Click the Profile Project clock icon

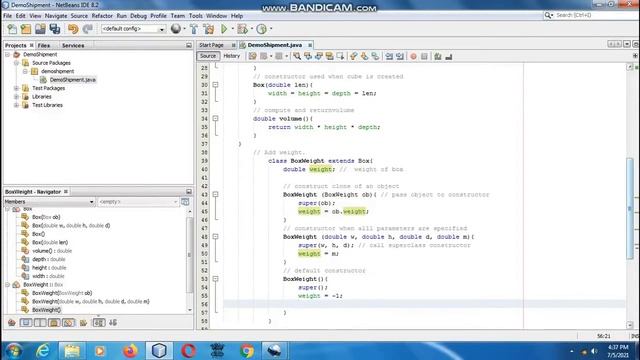click(x=262, y=29)
